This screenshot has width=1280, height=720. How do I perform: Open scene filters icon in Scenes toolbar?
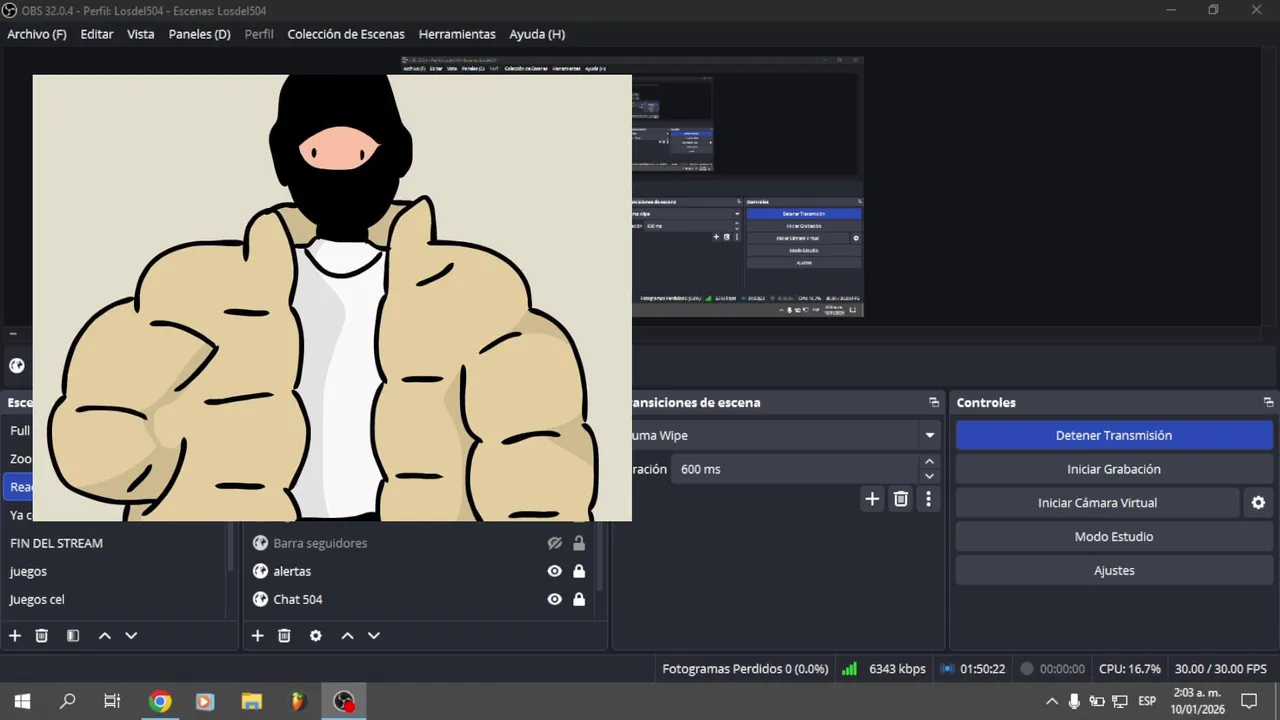pos(73,636)
